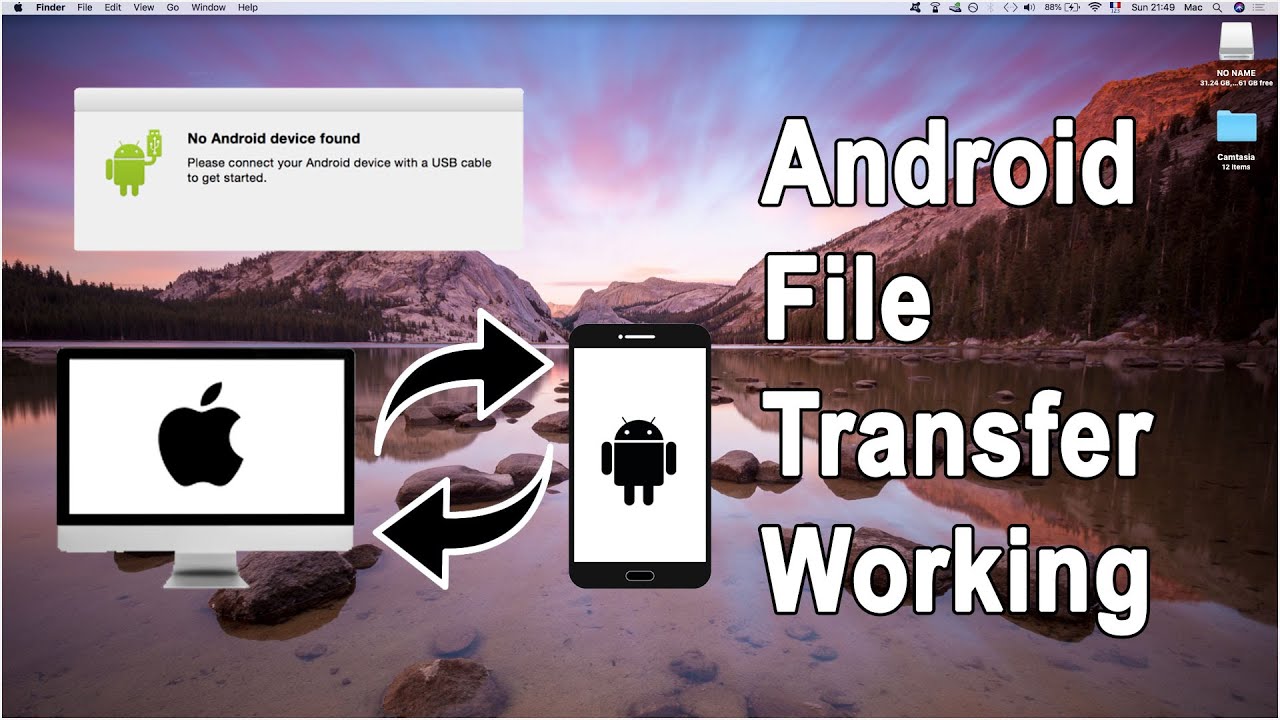Viewport: 1280px width, 720px height.
Task: Open the Window menu
Action: 208,7
